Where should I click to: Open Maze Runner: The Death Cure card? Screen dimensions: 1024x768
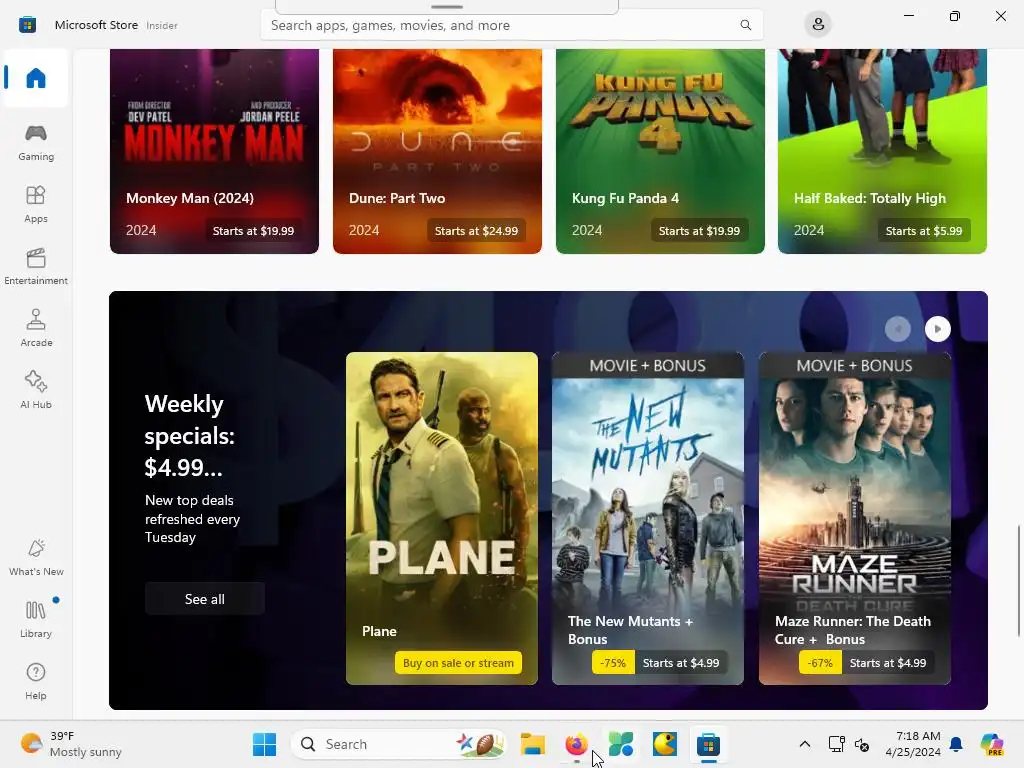tap(854, 518)
